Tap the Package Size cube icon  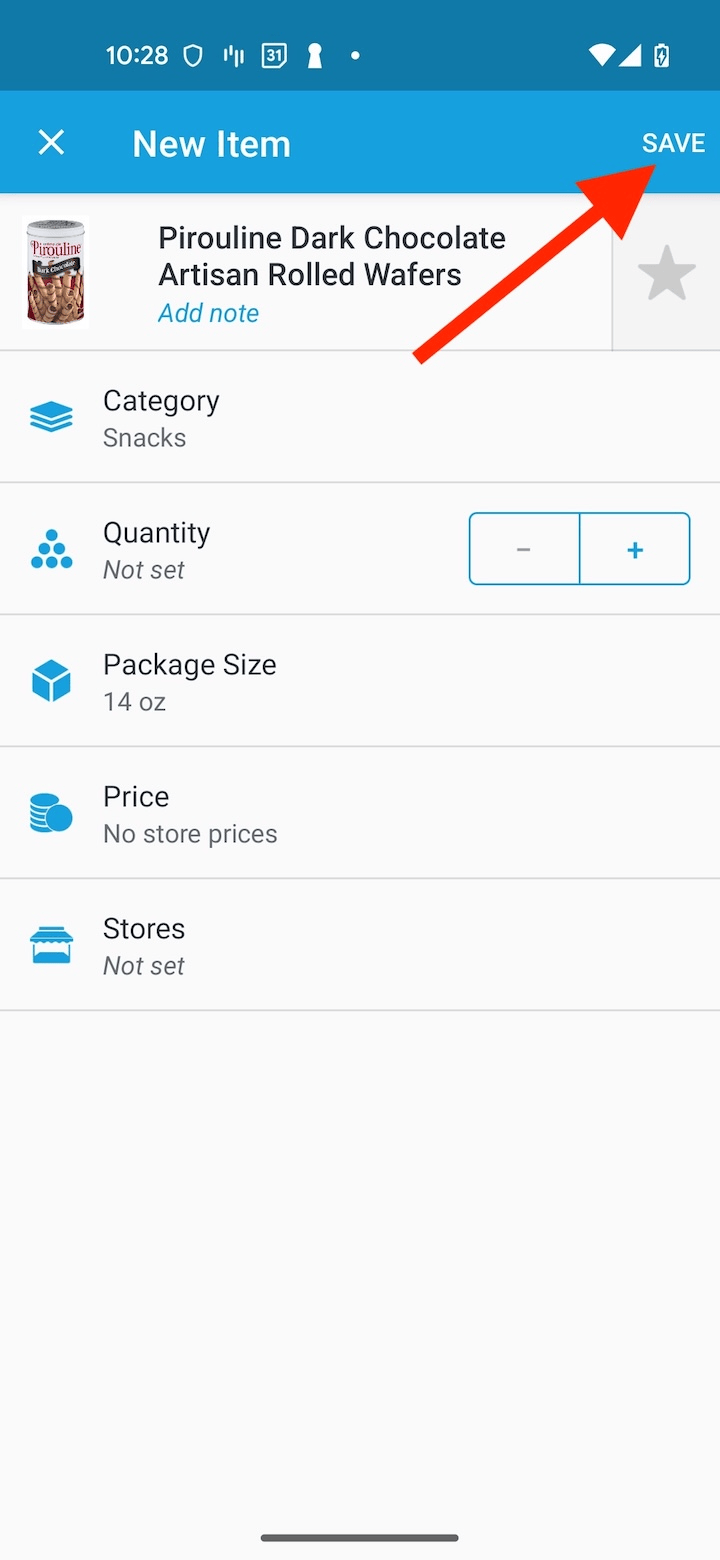[x=51, y=681]
